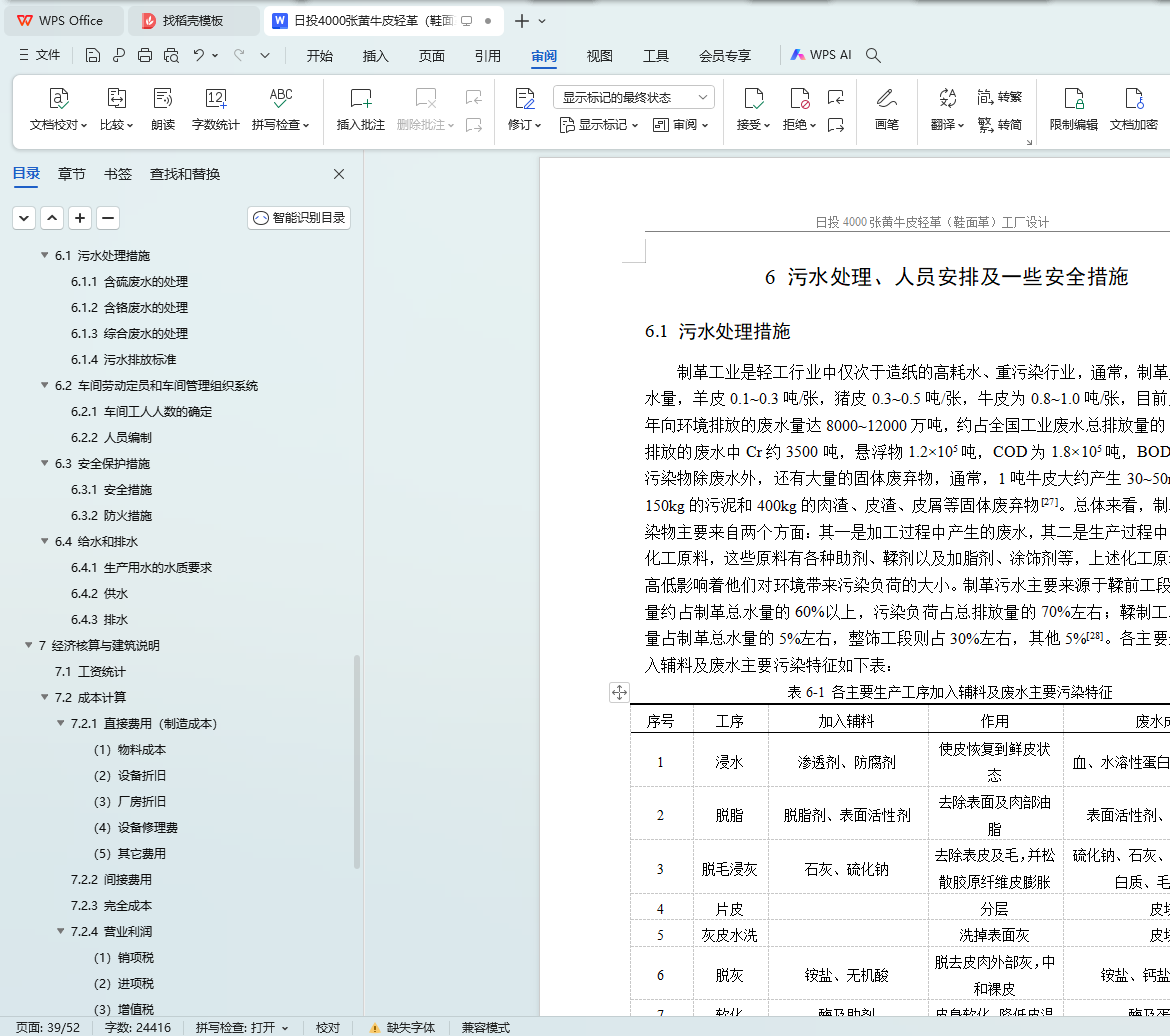Open the 显示标记 dropdown
The width and height of the screenshot is (1170, 1036).
(x=598, y=125)
